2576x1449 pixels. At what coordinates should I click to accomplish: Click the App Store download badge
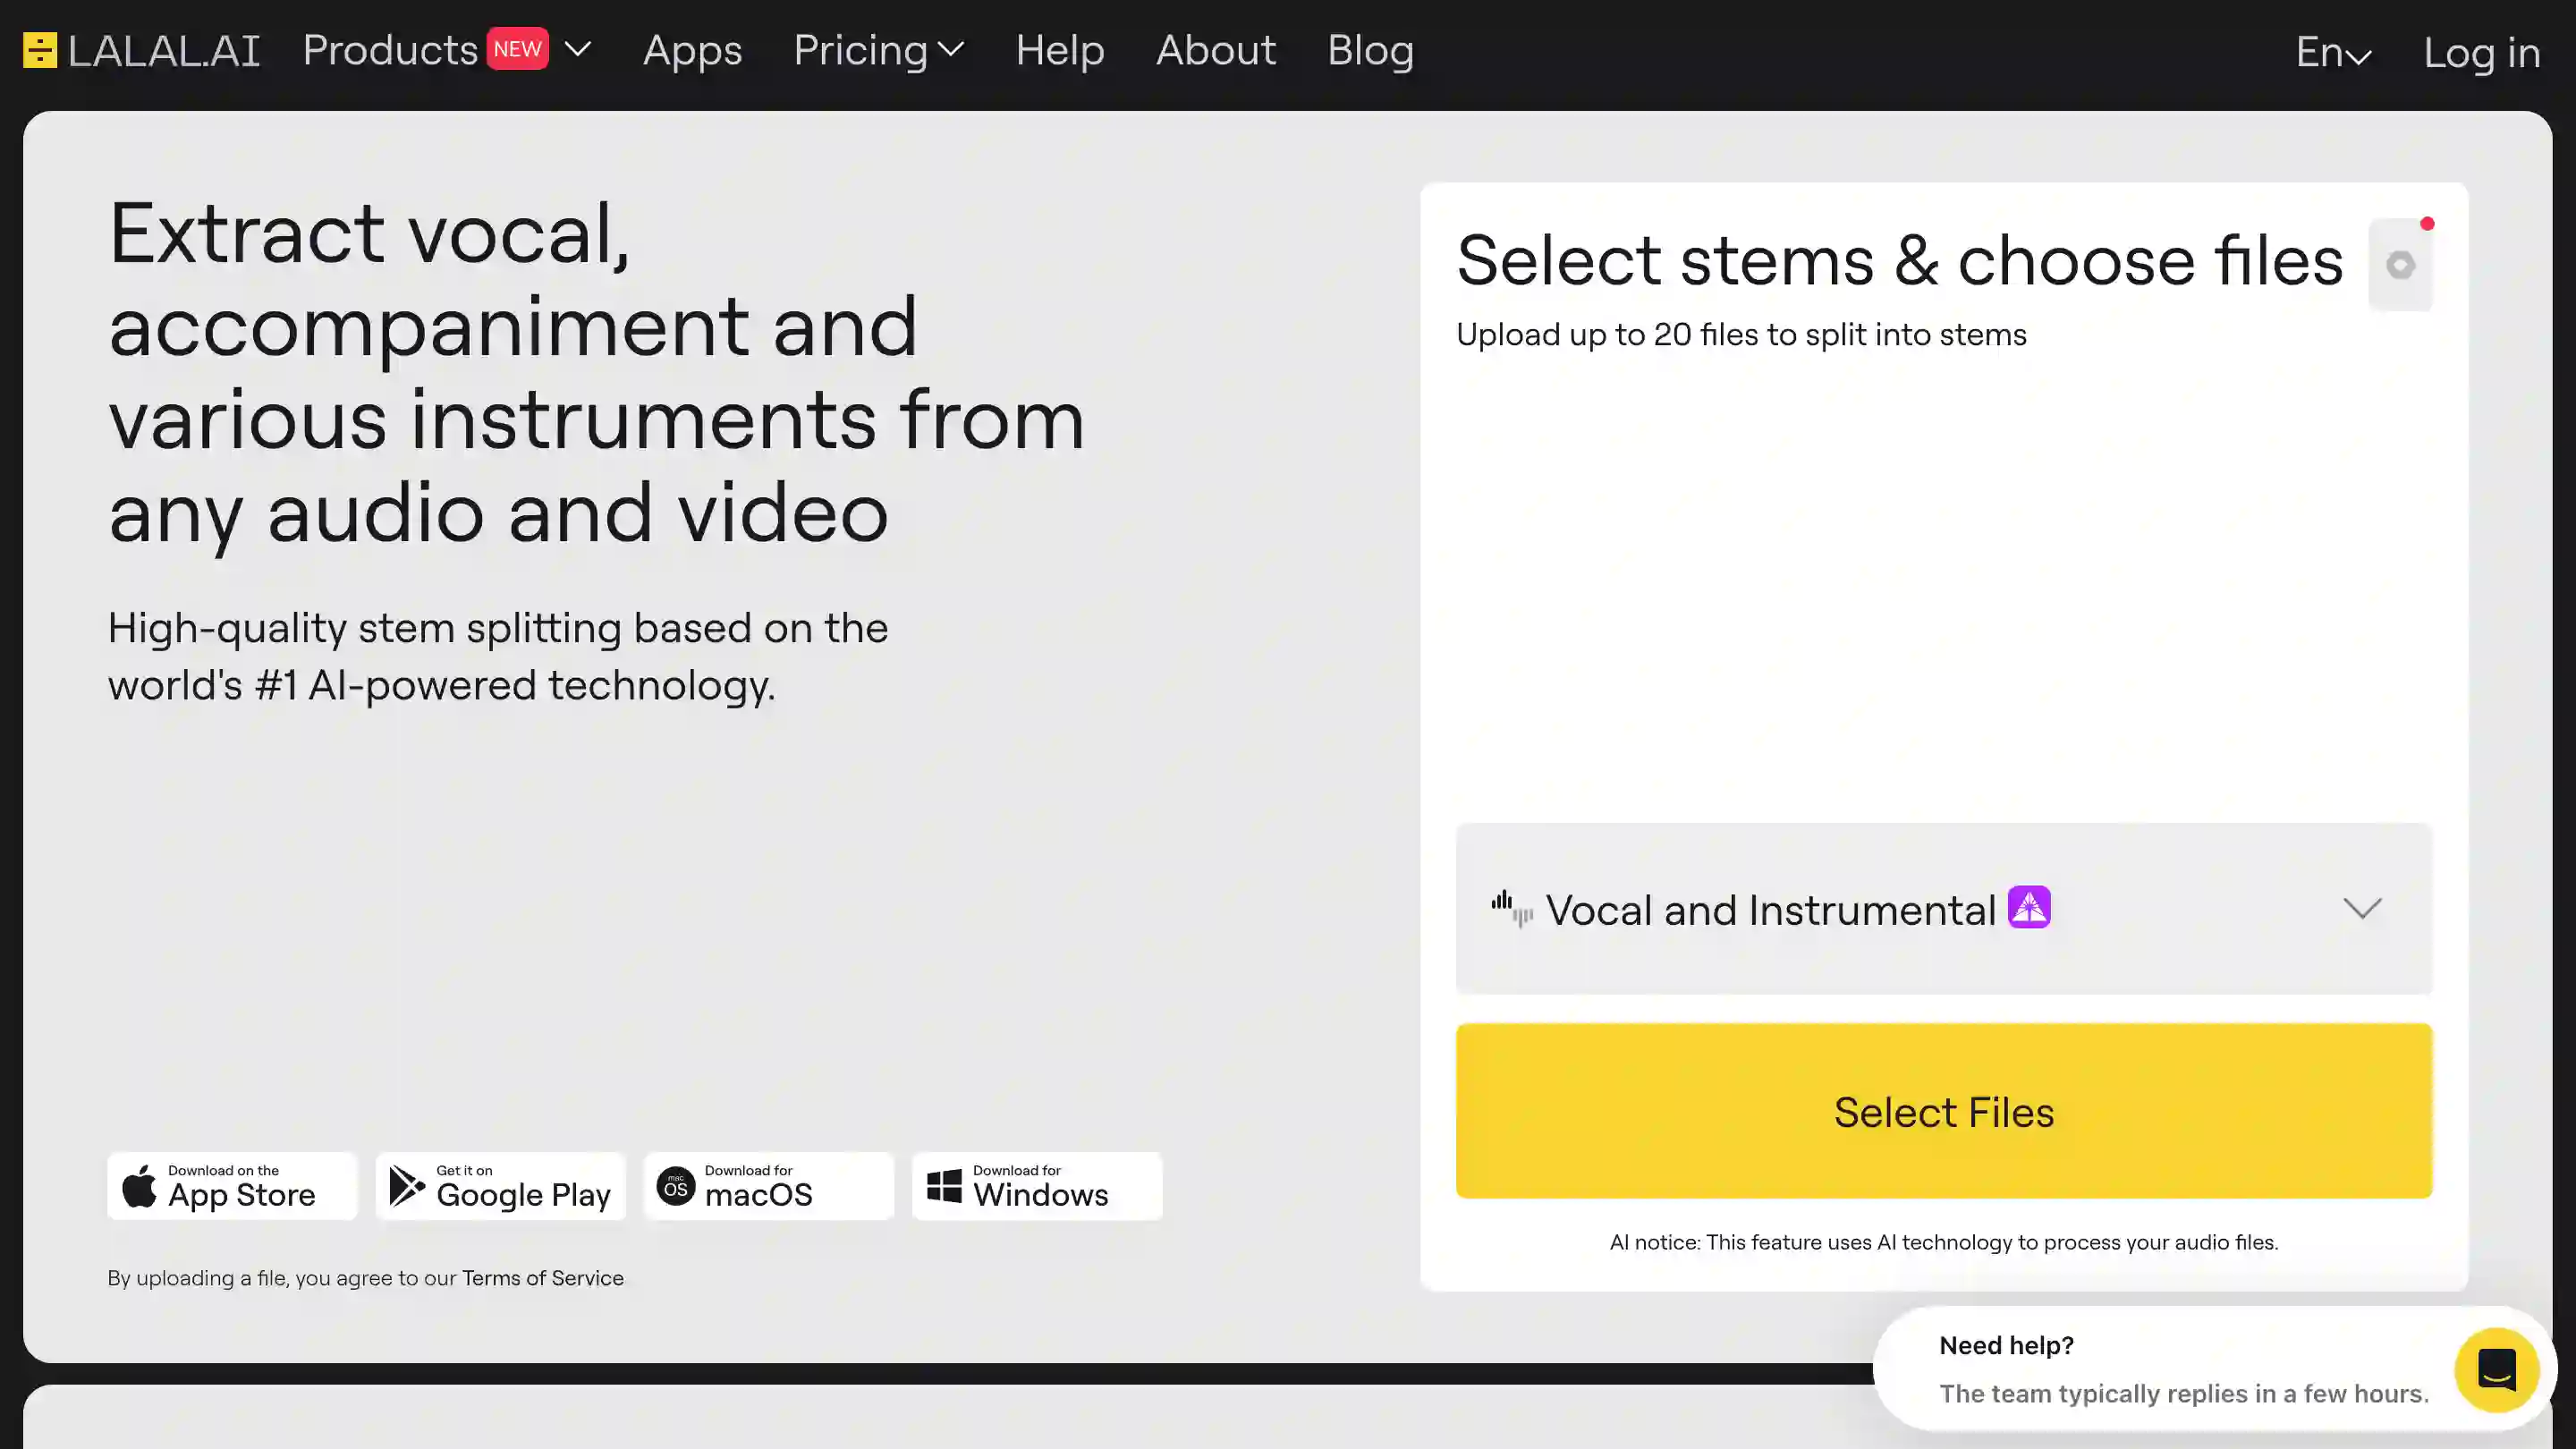[232, 1186]
